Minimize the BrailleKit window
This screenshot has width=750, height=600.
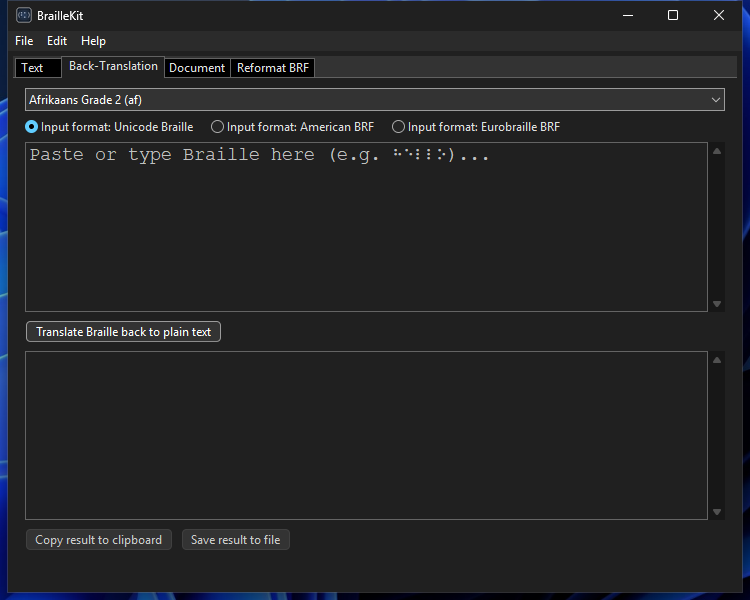pyautogui.click(x=628, y=15)
